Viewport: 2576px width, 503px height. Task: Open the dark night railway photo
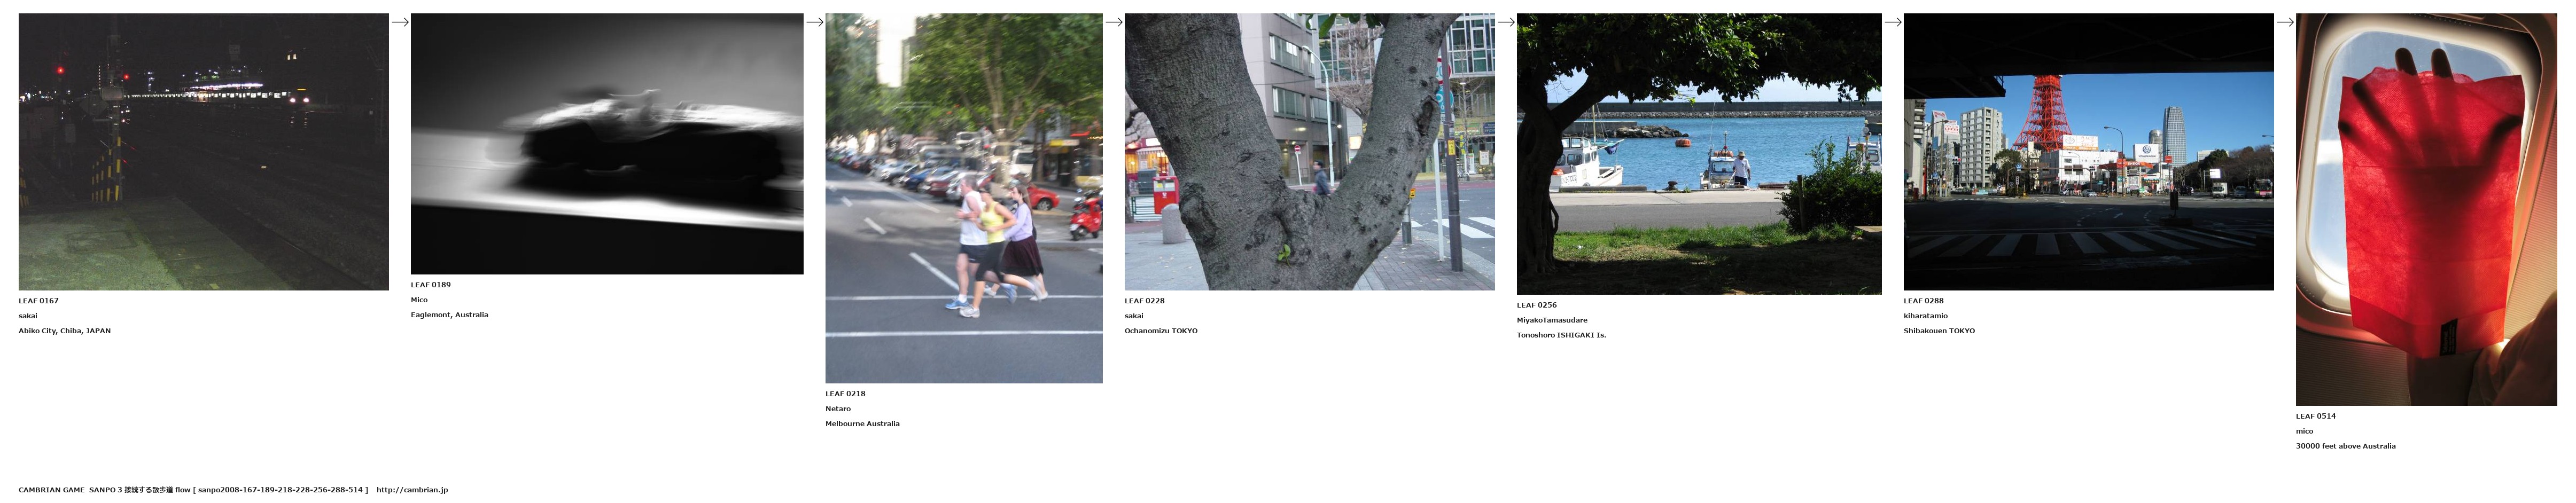(203, 152)
